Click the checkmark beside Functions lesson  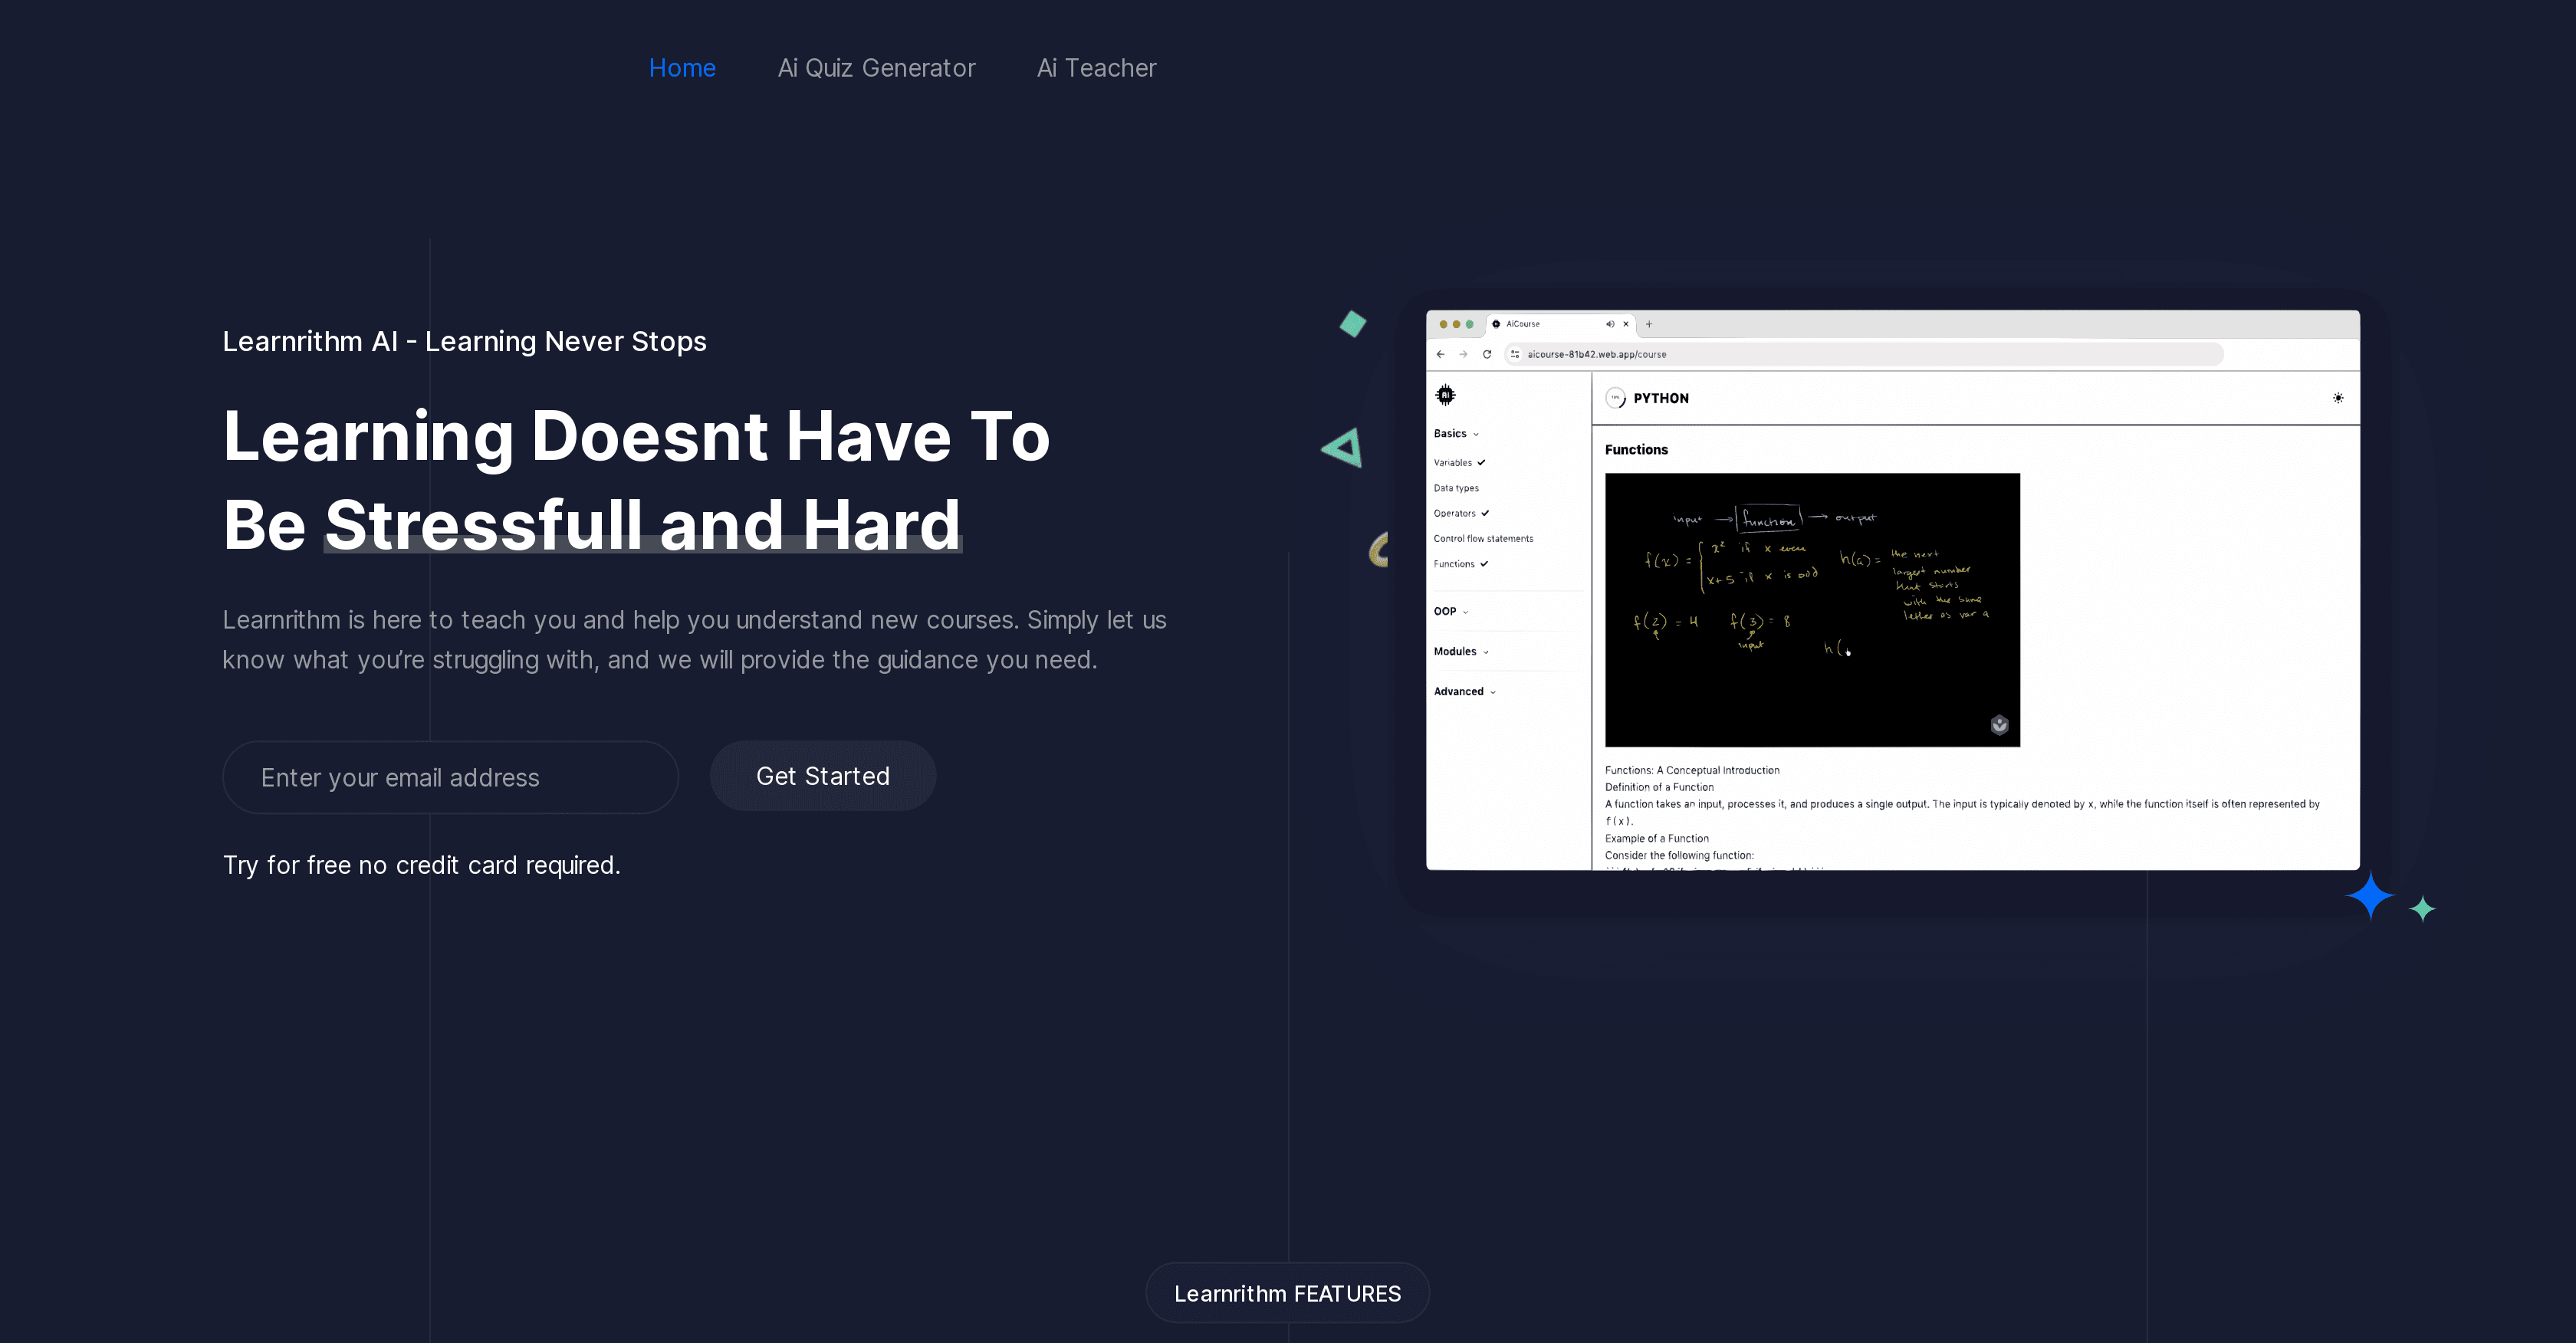[1485, 564]
